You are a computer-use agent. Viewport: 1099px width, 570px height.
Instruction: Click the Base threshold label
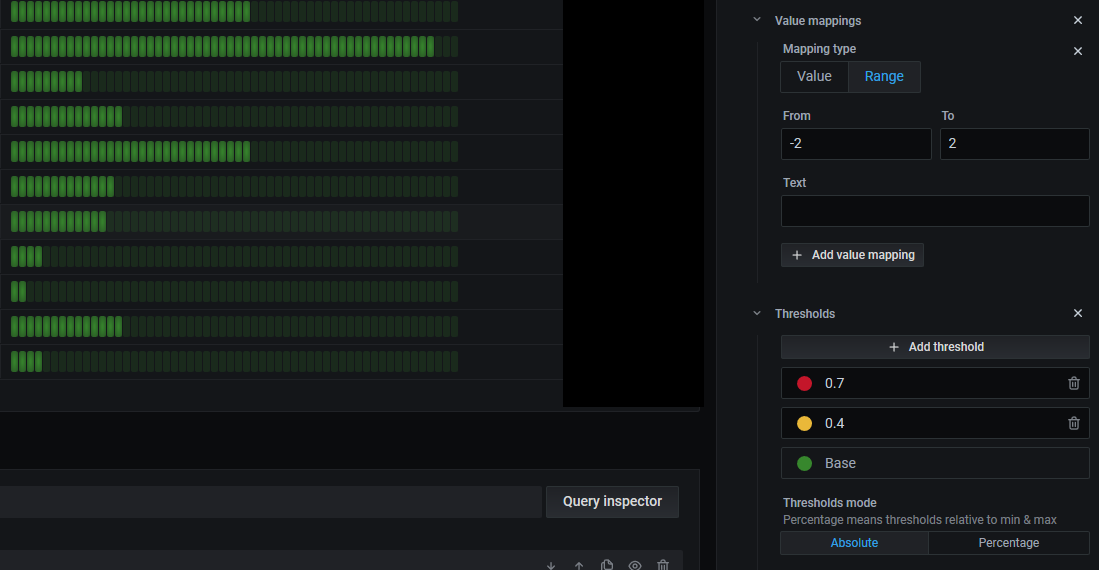pos(840,463)
